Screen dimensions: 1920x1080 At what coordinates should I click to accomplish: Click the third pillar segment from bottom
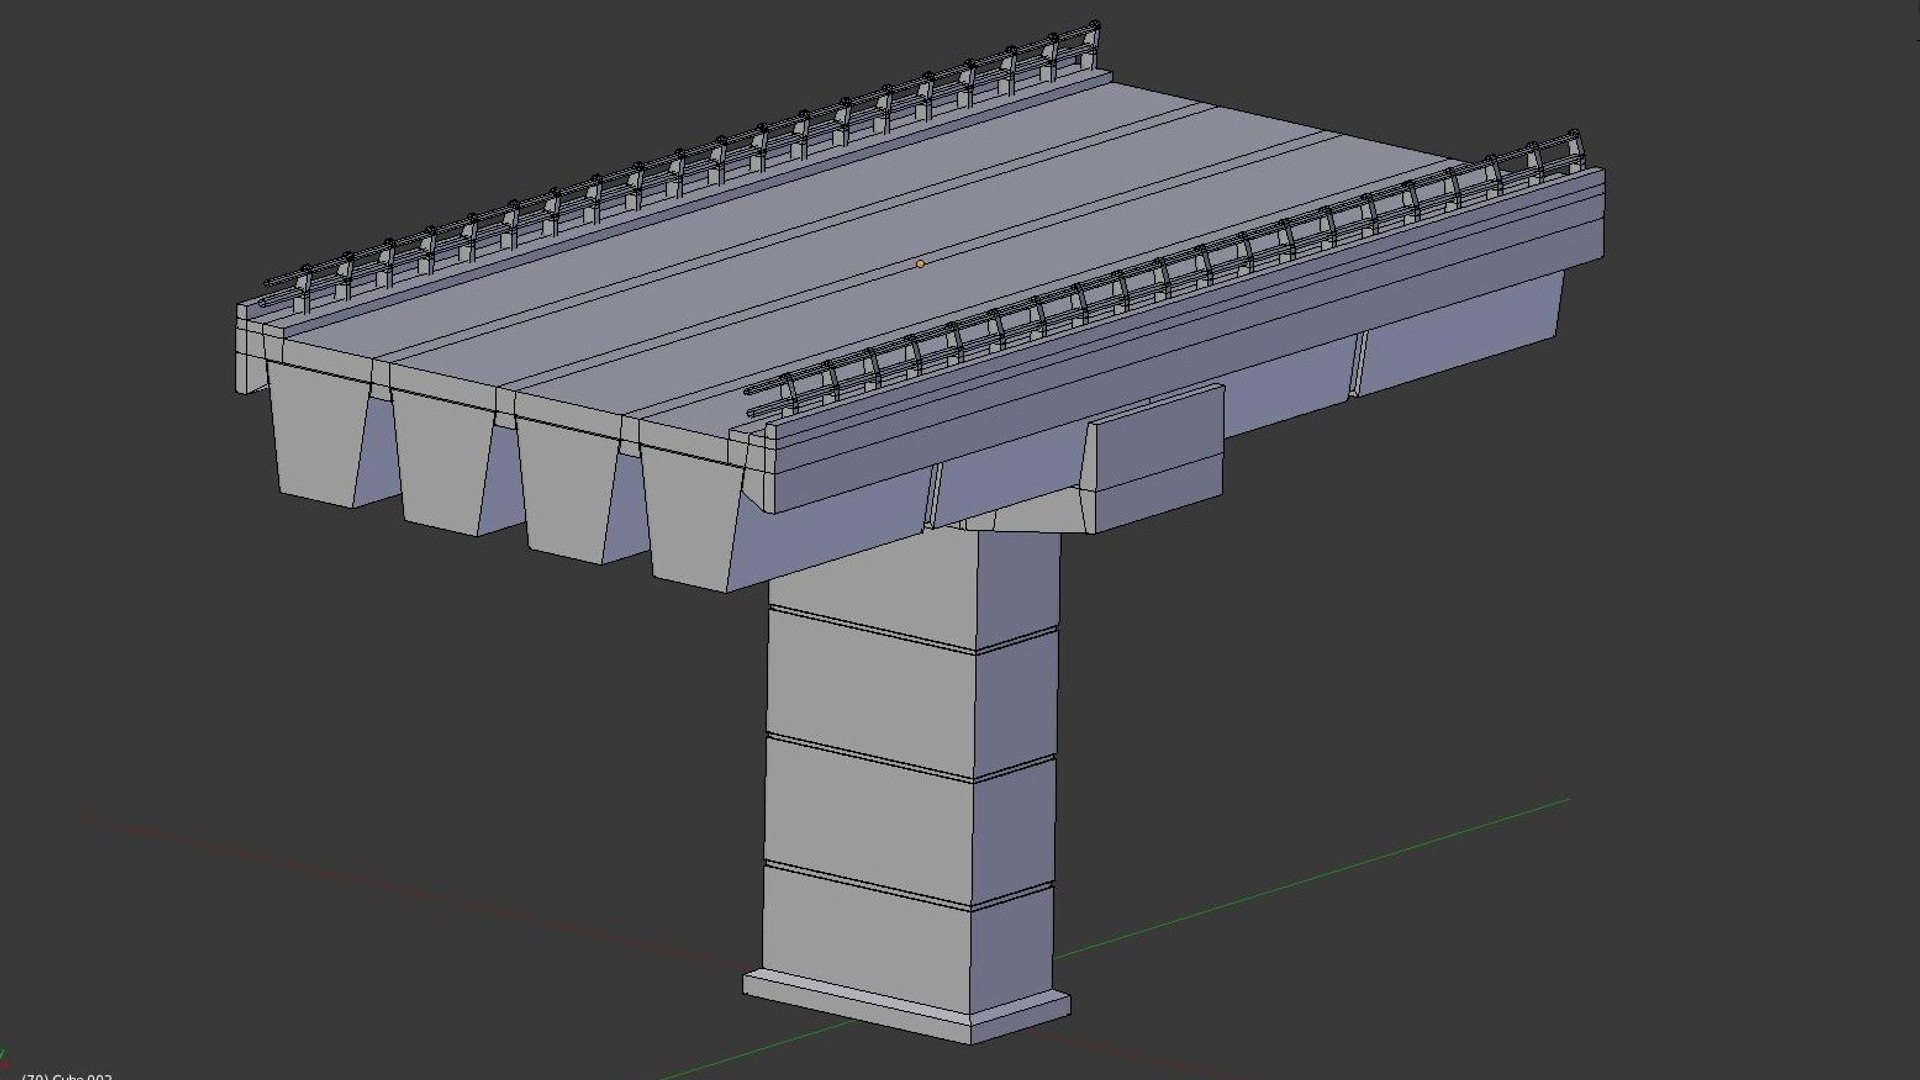868,692
